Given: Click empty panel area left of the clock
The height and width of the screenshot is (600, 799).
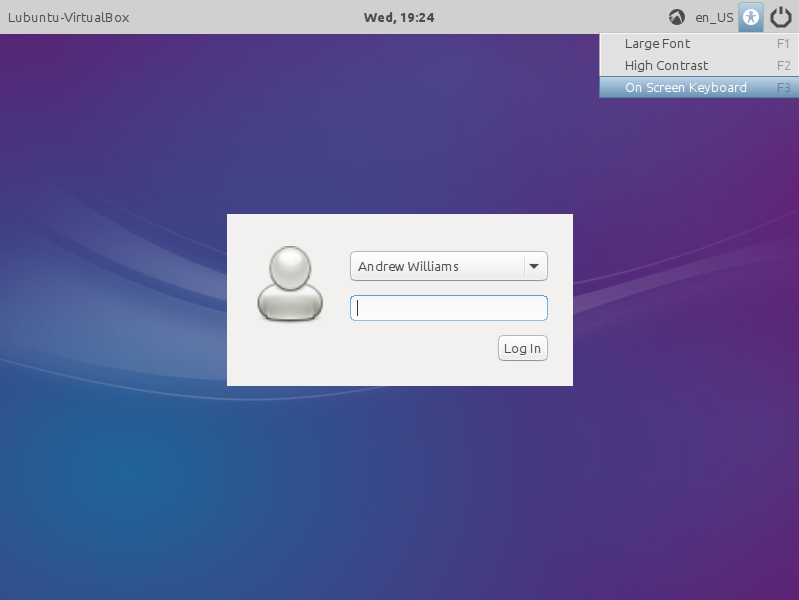Looking at the screenshot, I should [250, 17].
